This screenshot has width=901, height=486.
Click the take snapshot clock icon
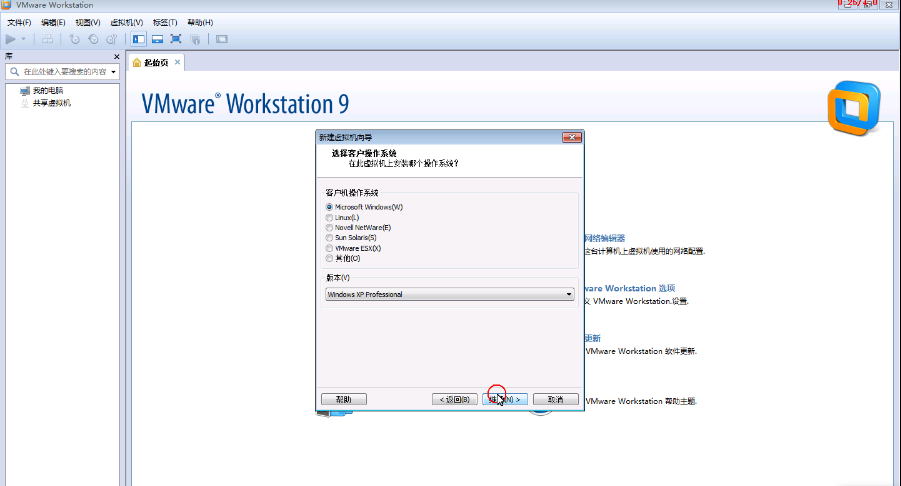75,39
